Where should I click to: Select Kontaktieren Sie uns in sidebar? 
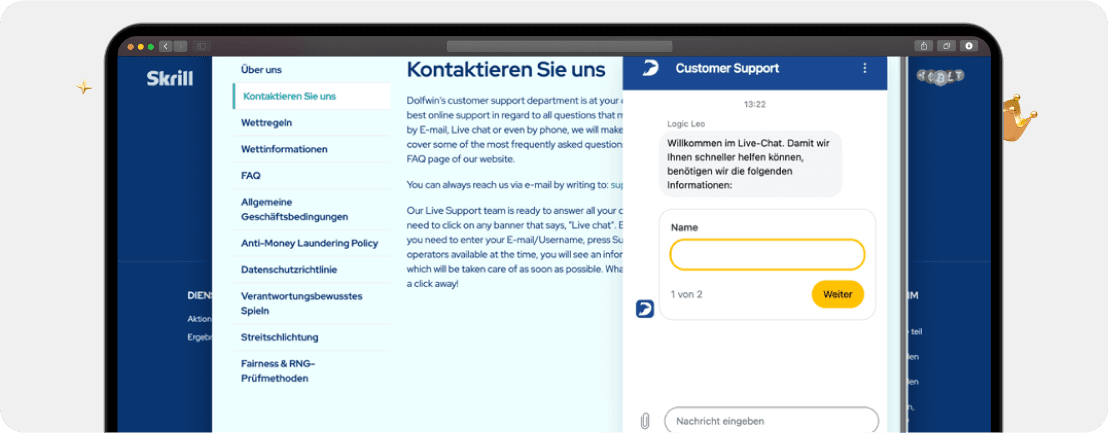pyautogui.click(x=311, y=96)
